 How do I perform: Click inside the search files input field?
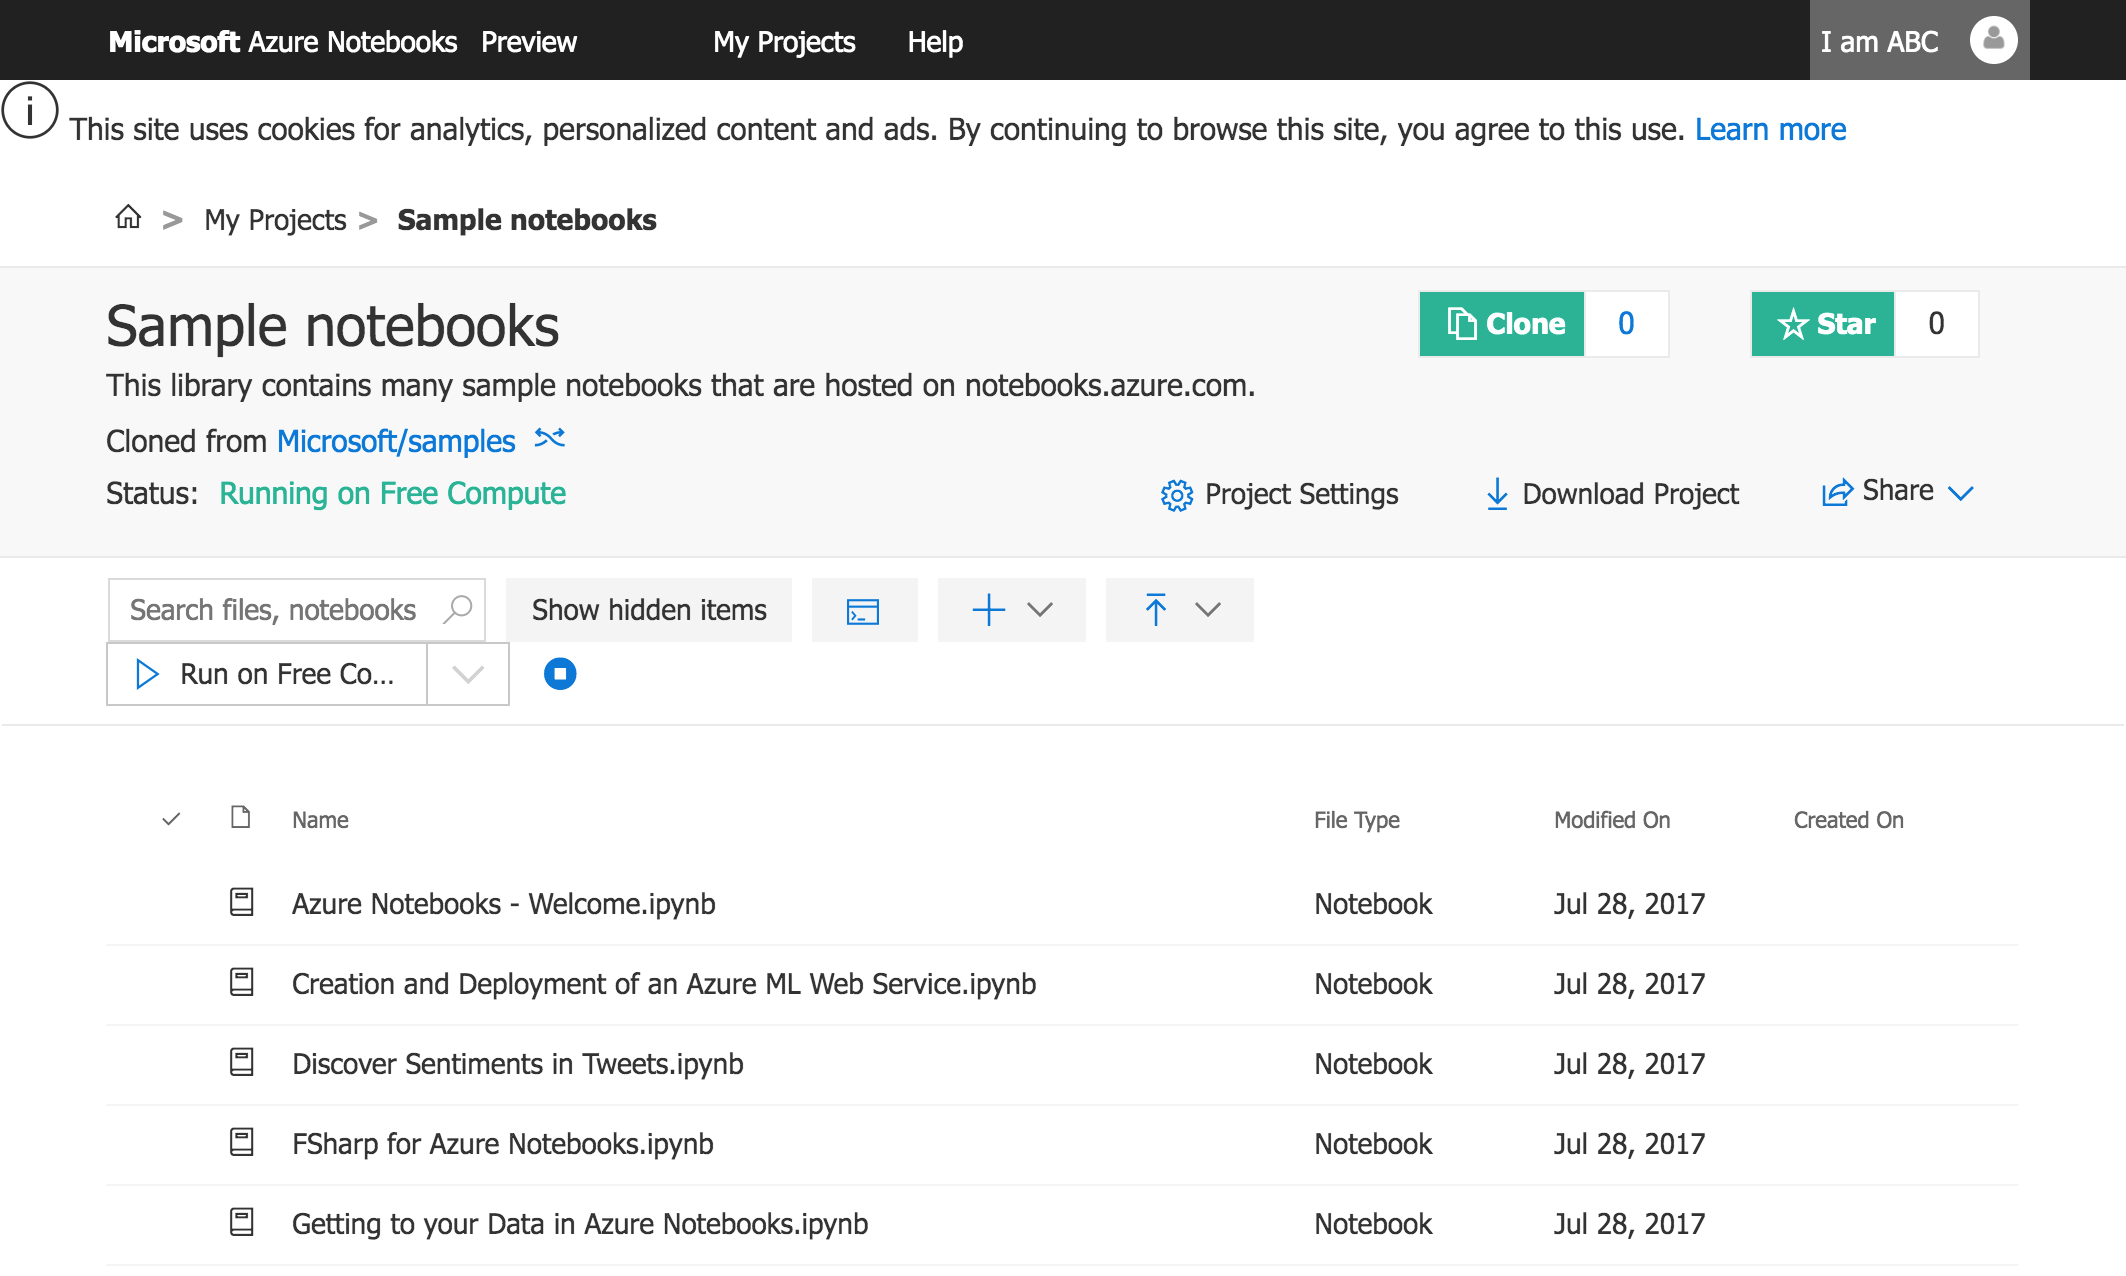280,609
